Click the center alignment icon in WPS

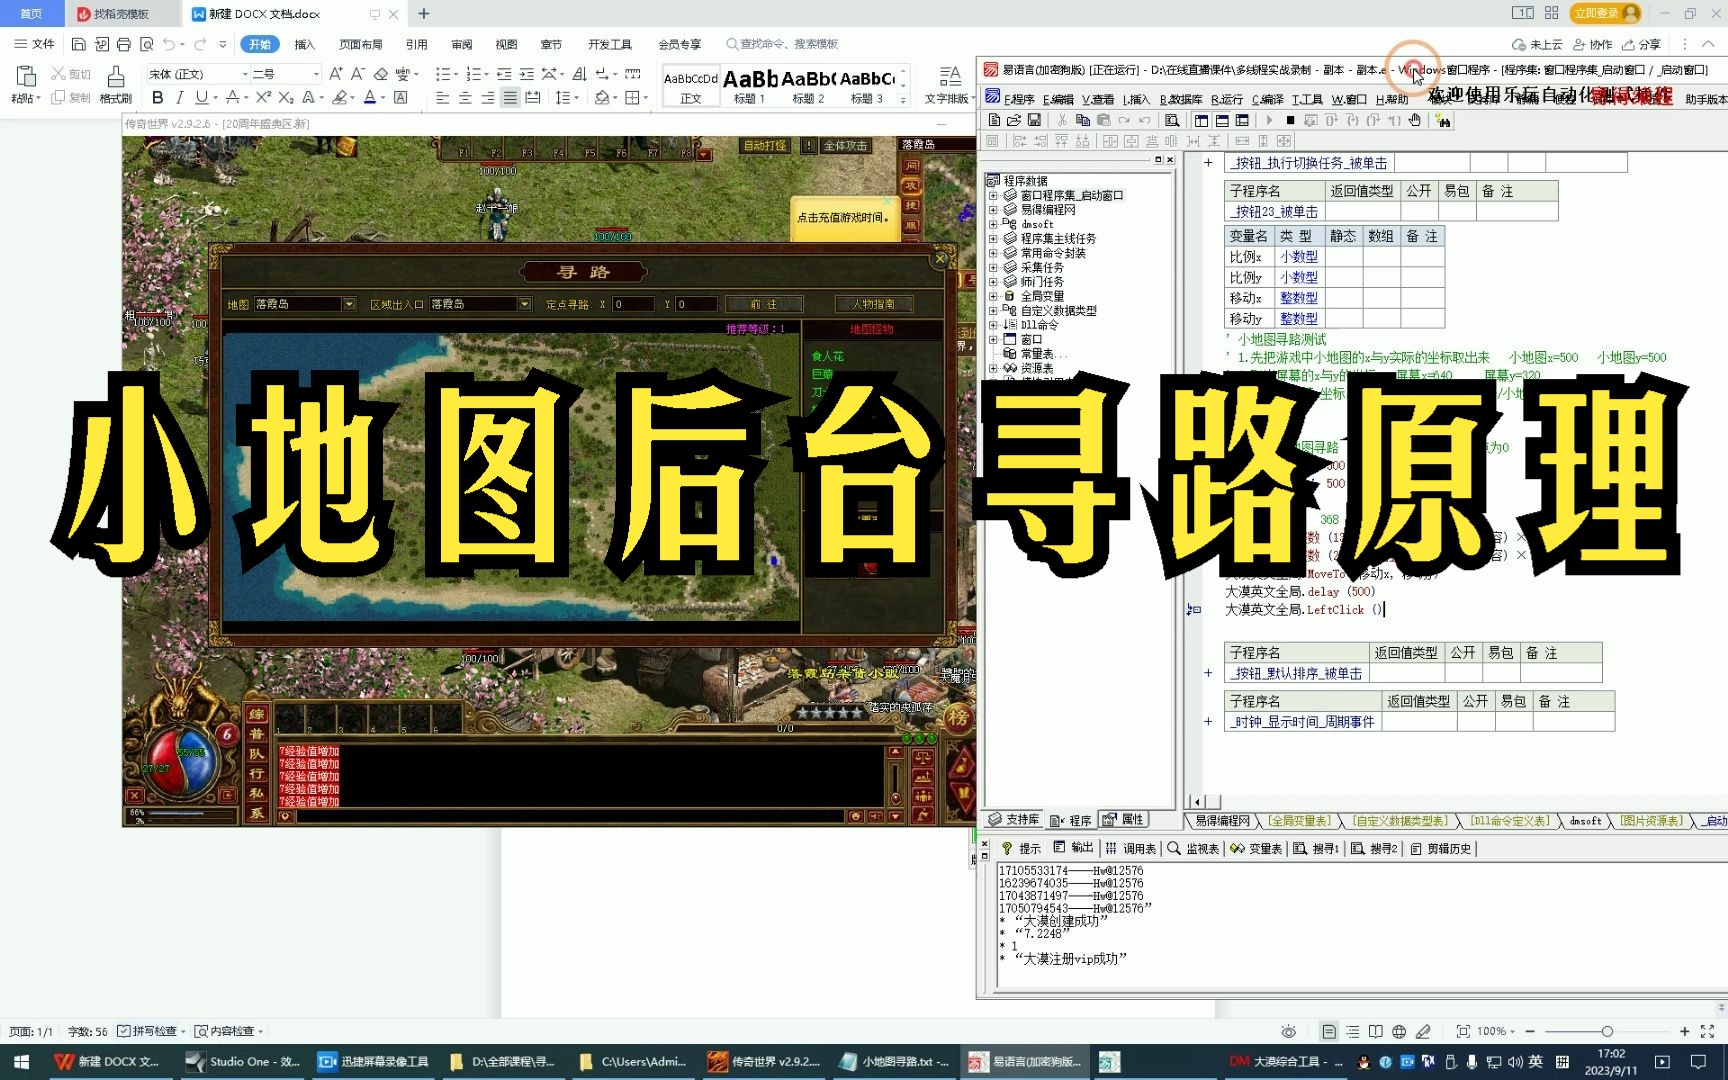[465, 98]
